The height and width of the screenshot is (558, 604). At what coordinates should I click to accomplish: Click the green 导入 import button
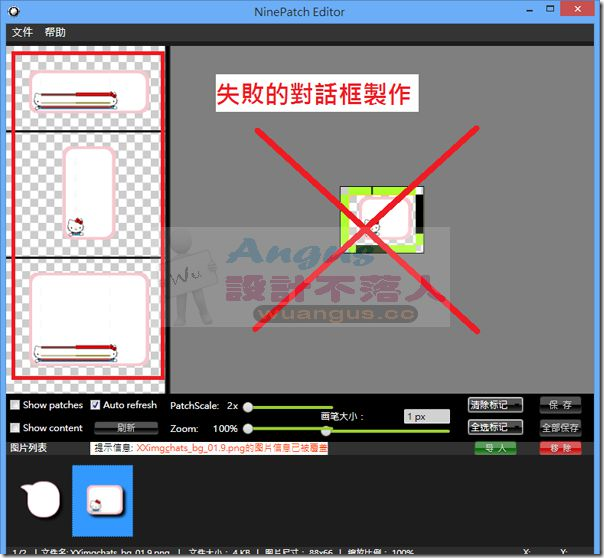495,448
